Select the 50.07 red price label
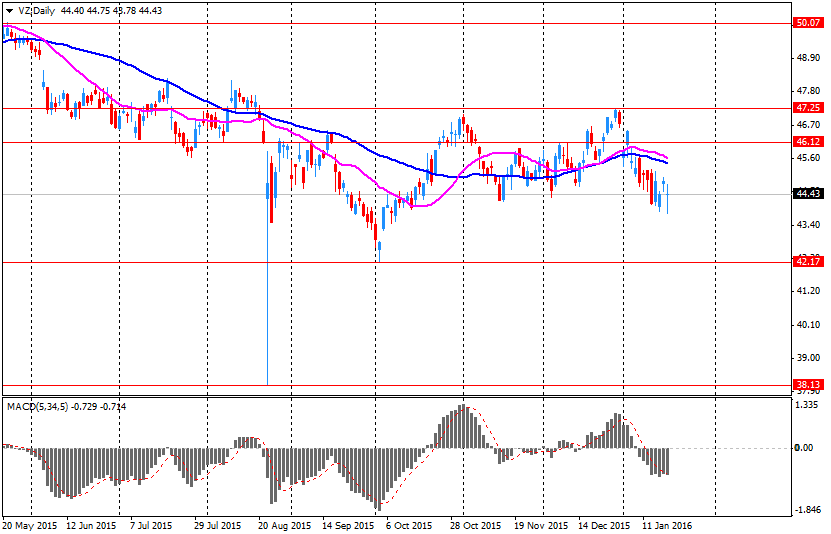The height and width of the screenshot is (534, 831). coord(808,23)
